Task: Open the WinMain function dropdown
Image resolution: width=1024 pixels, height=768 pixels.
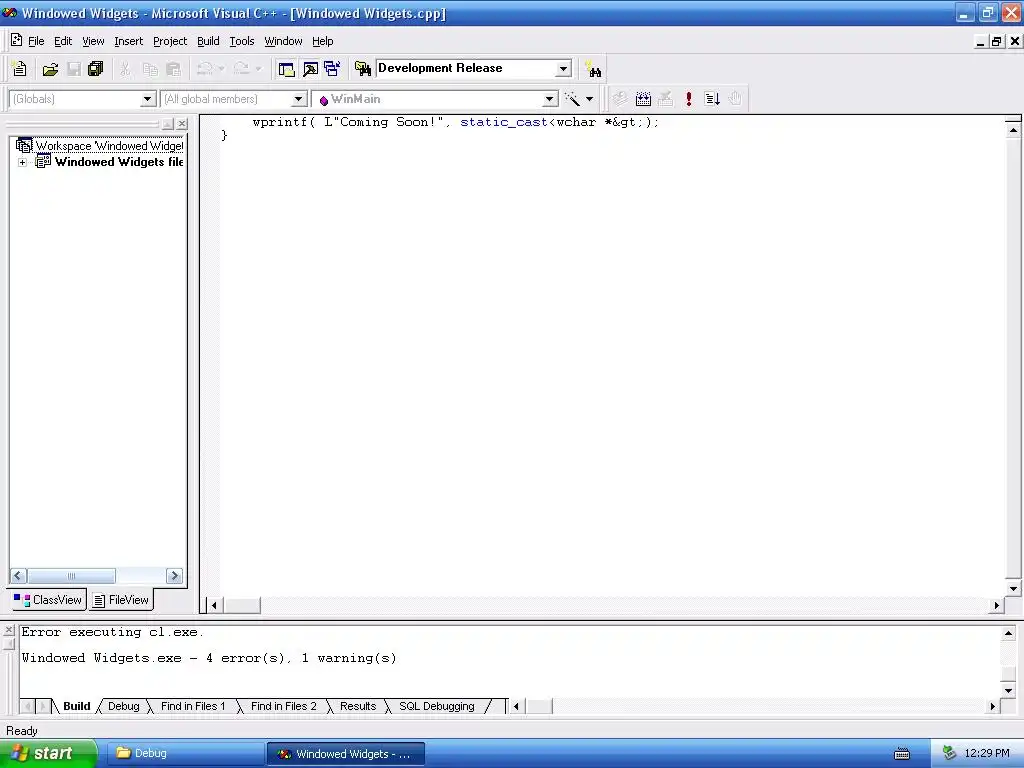Action: point(550,99)
